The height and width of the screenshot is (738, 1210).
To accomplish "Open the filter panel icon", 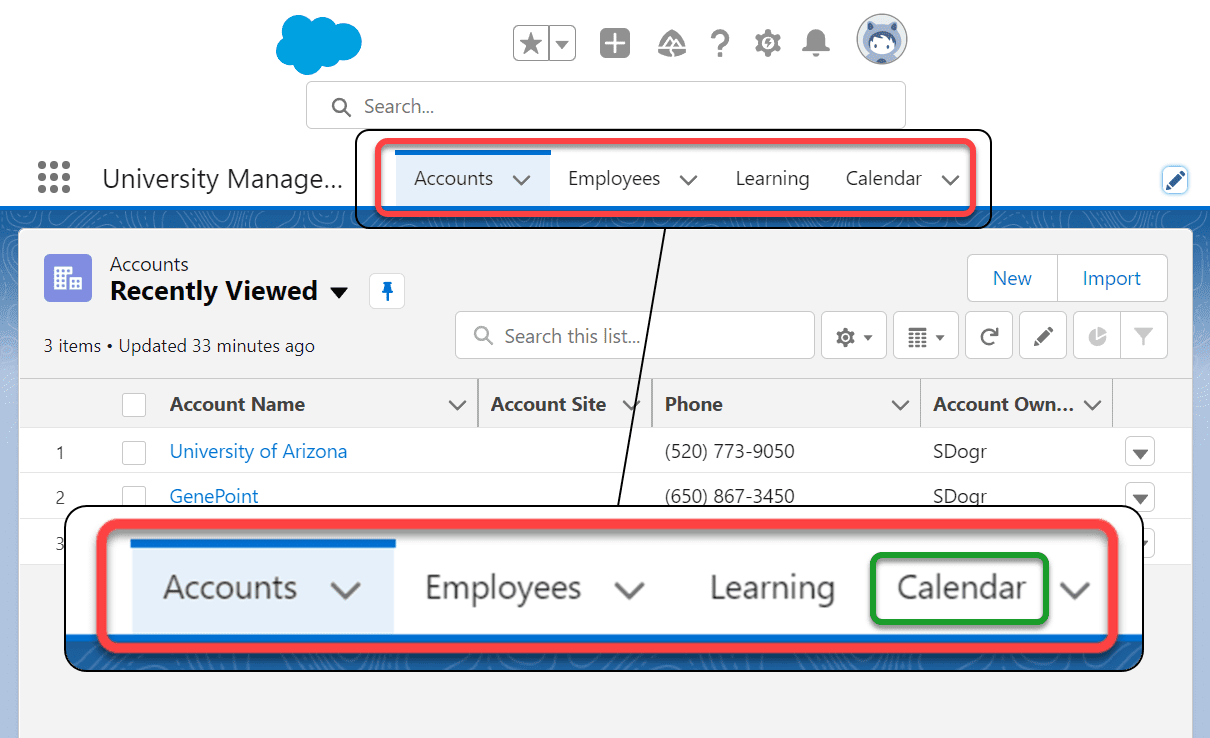I will [x=1144, y=335].
